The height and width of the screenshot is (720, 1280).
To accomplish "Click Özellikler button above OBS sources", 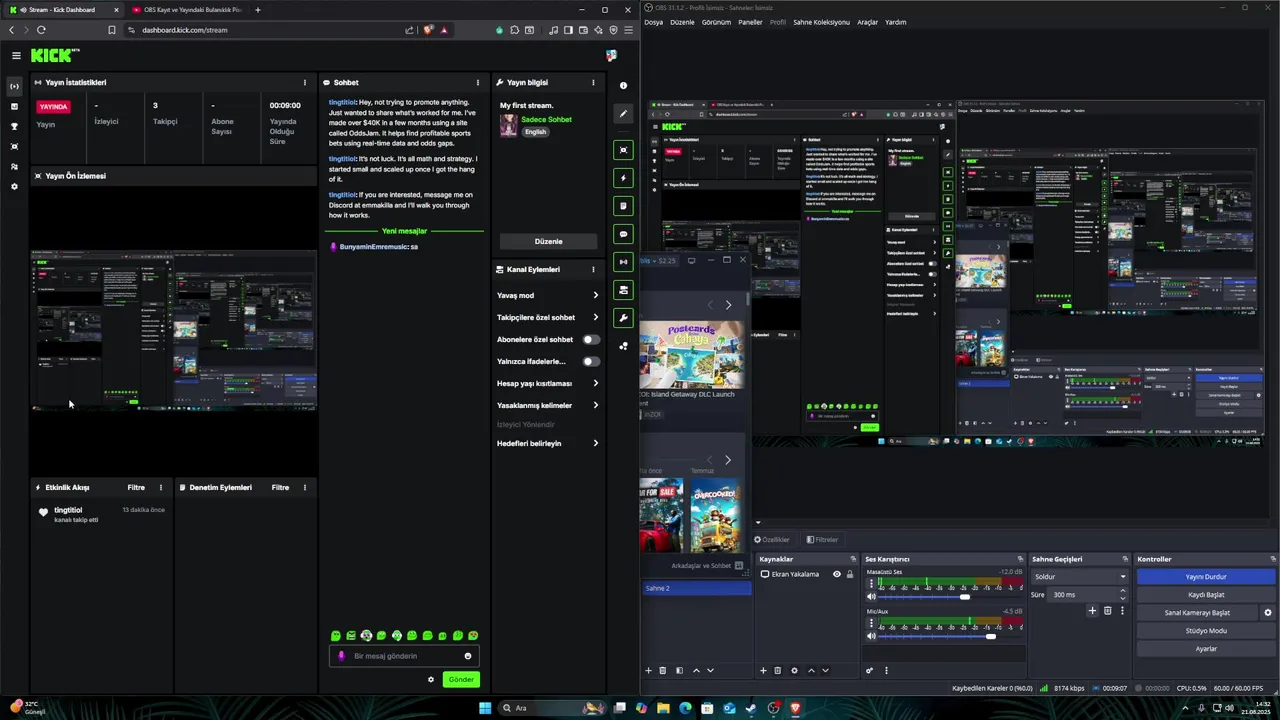I will 772,540.
